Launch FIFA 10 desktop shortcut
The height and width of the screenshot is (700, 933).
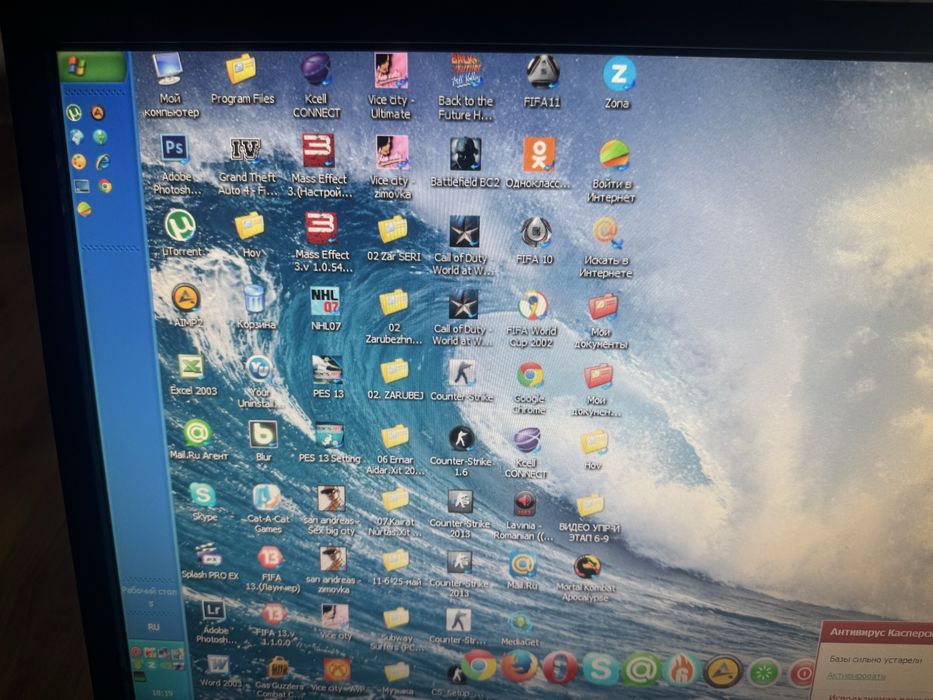click(535, 240)
